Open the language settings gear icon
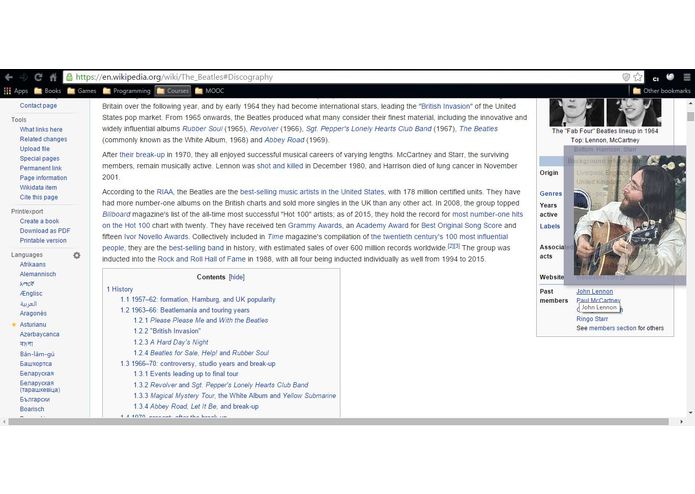The height and width of the screenshot is (494, 695). [x=77, y=255]
